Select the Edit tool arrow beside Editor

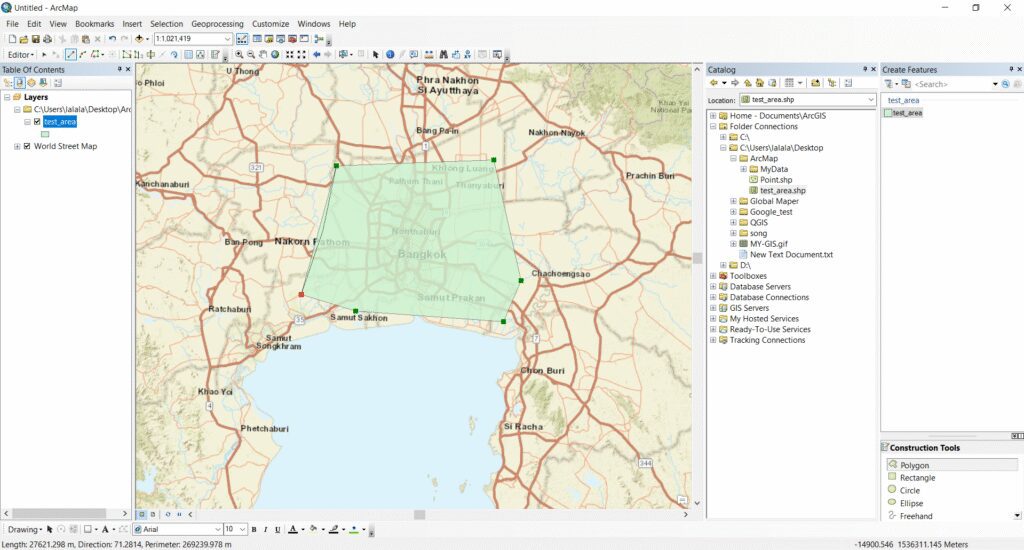(x=44, y=55)
